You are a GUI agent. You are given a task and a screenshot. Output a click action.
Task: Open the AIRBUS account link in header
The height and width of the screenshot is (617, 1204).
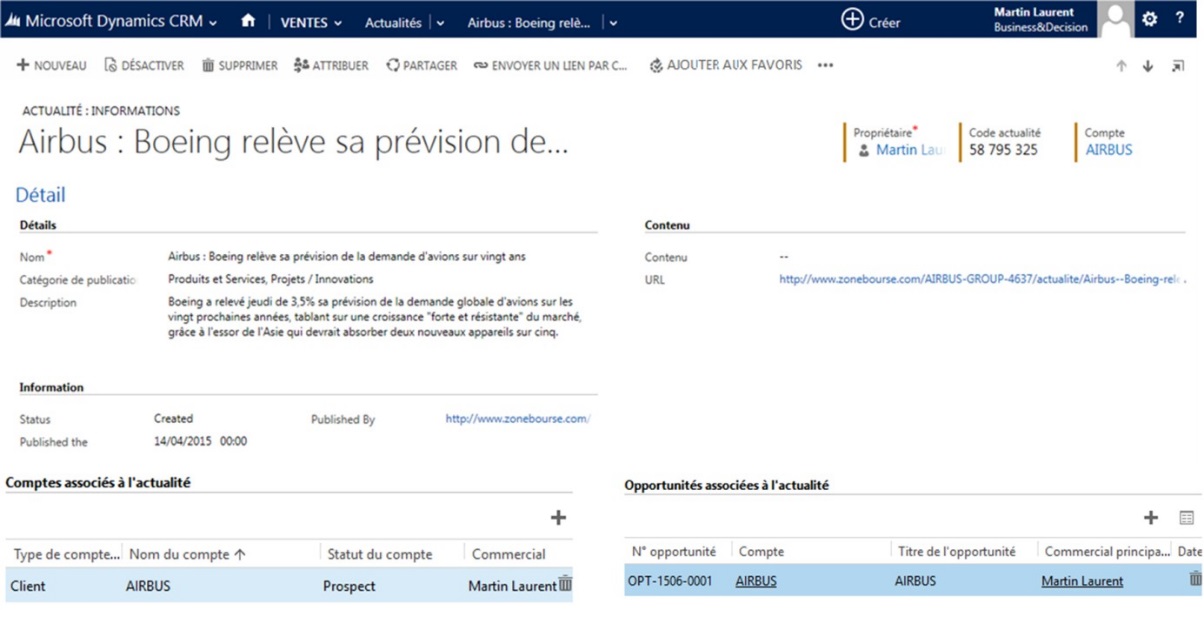coord(1109,150)
